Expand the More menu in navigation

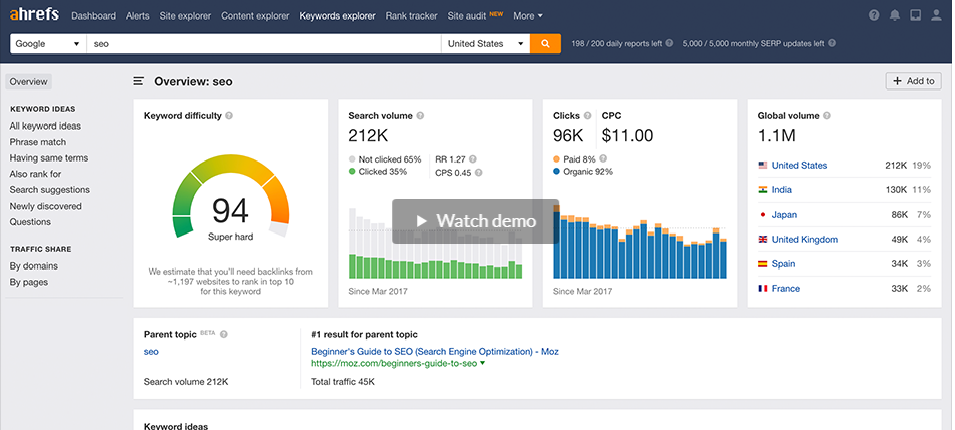pyautogui.click(x=527, y=16)
